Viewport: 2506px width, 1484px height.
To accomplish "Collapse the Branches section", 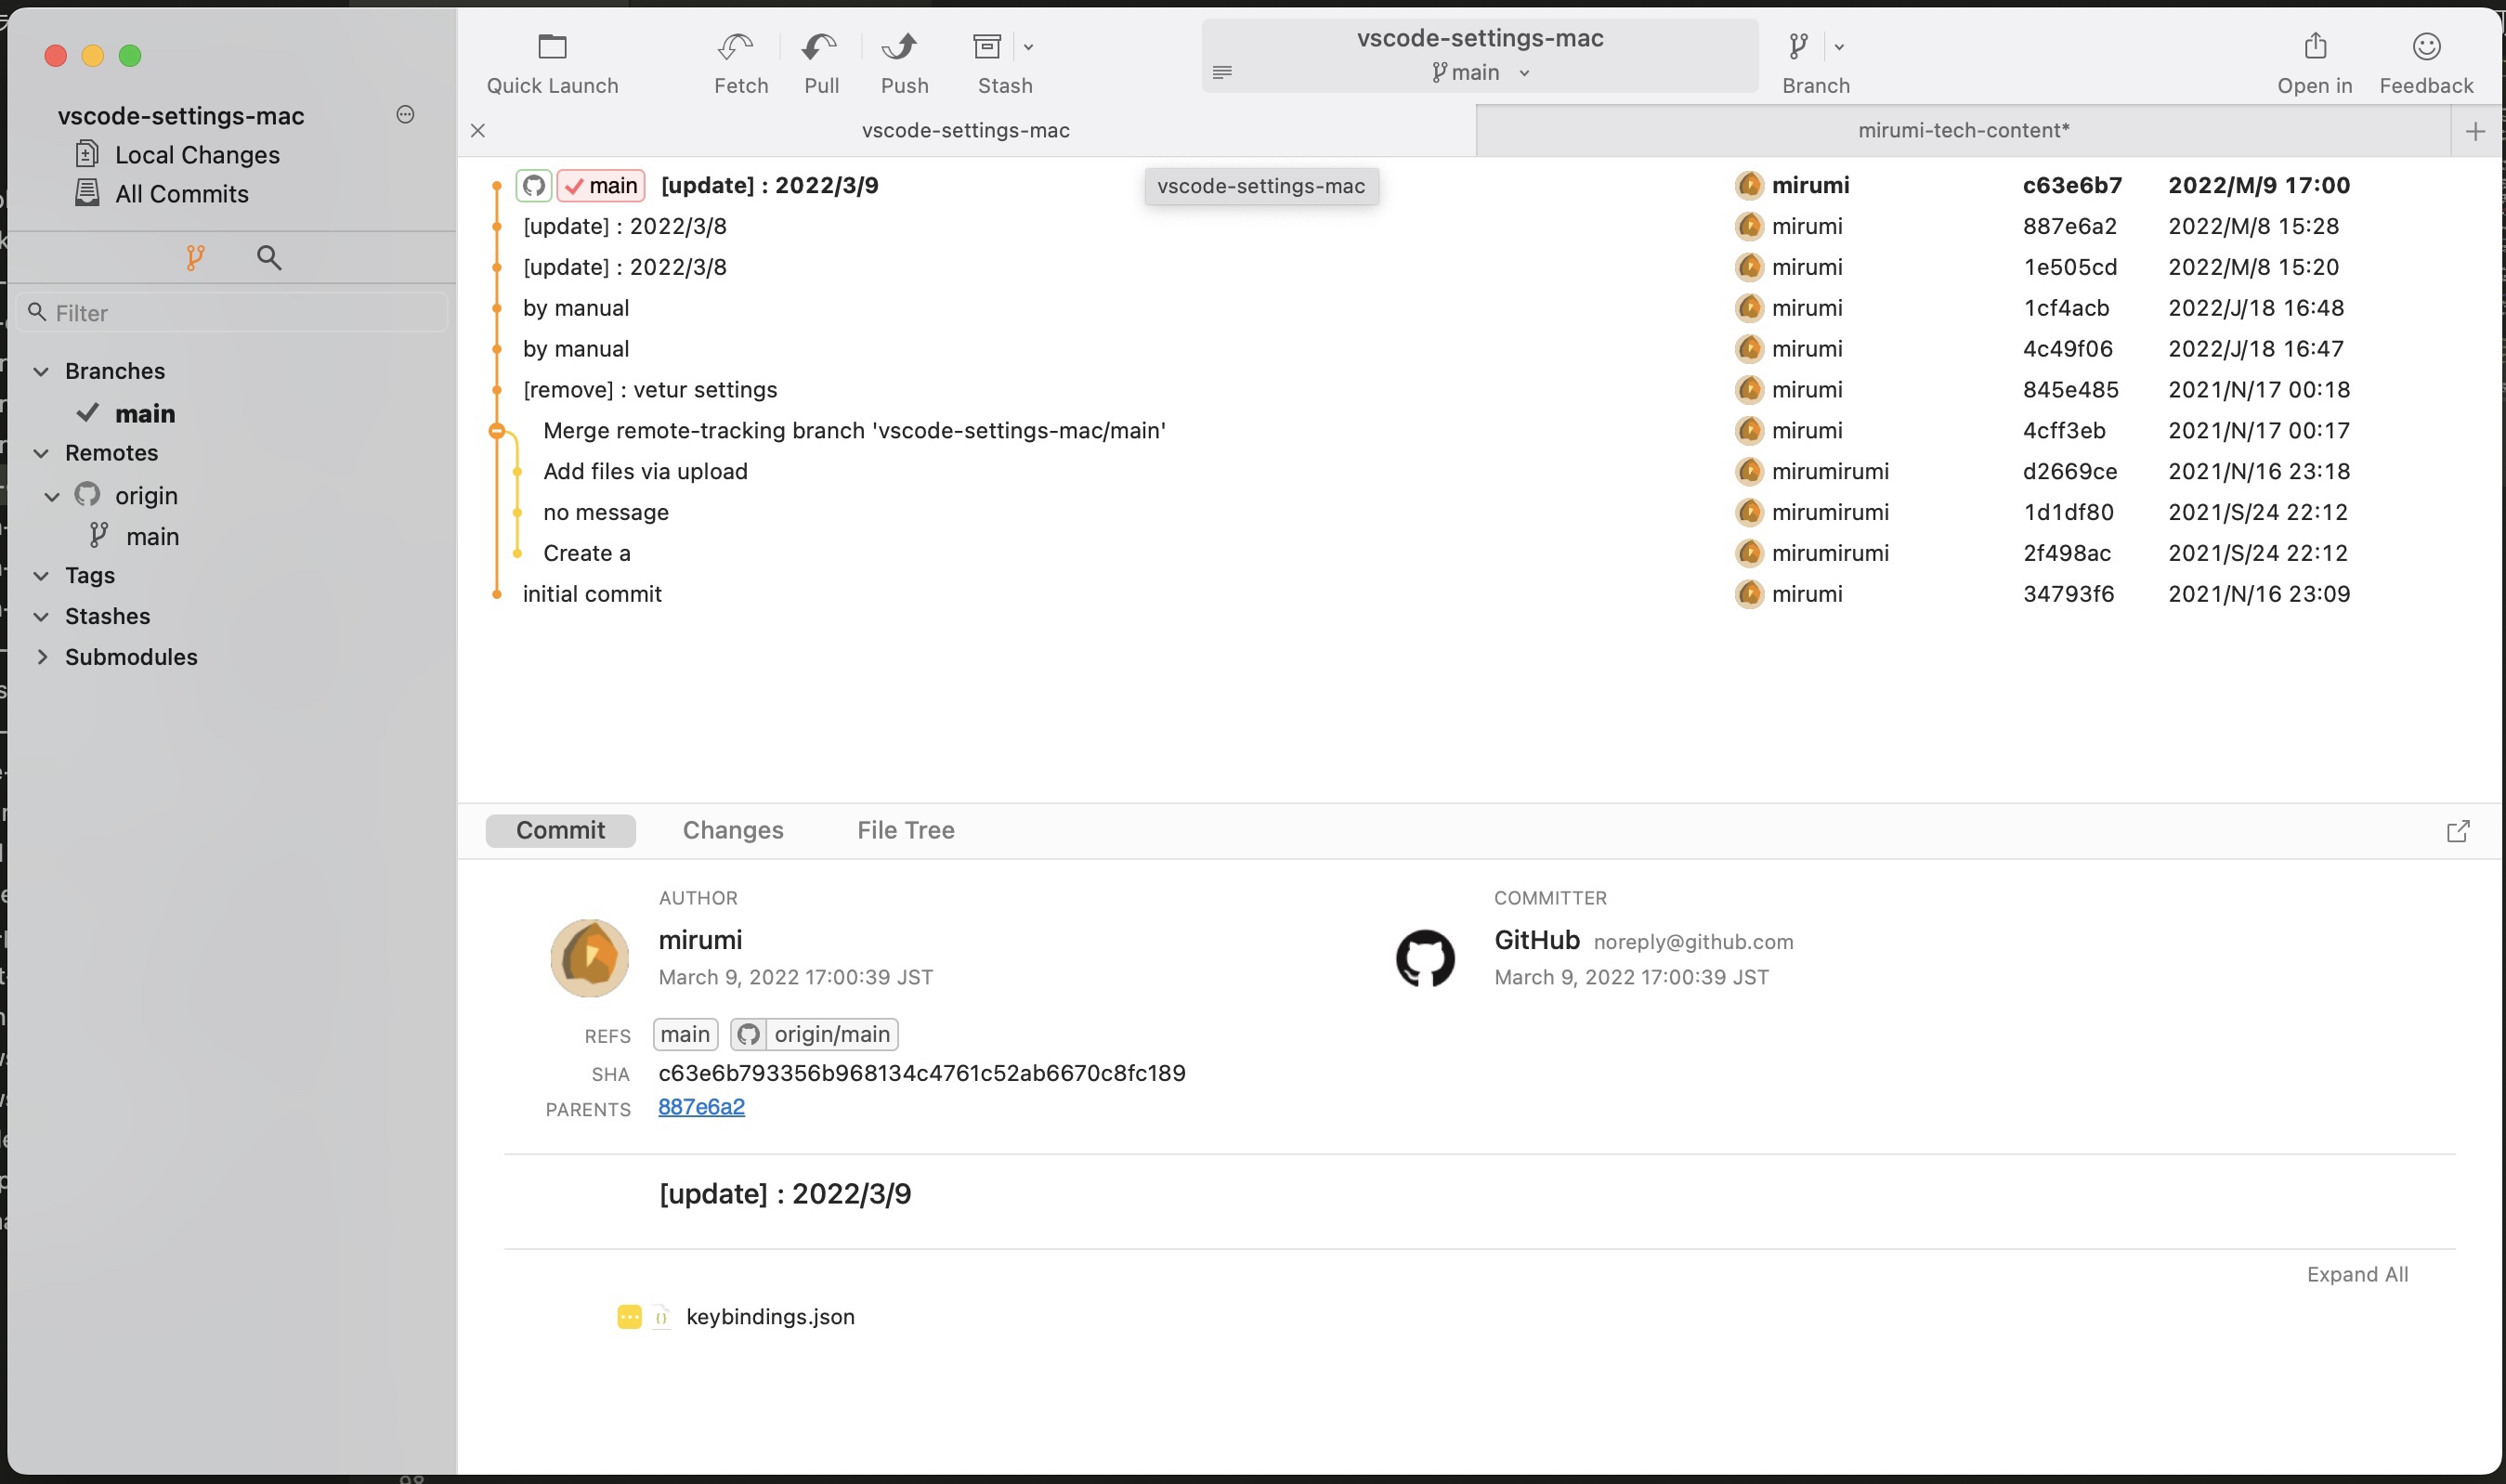I will pos(41,372).
